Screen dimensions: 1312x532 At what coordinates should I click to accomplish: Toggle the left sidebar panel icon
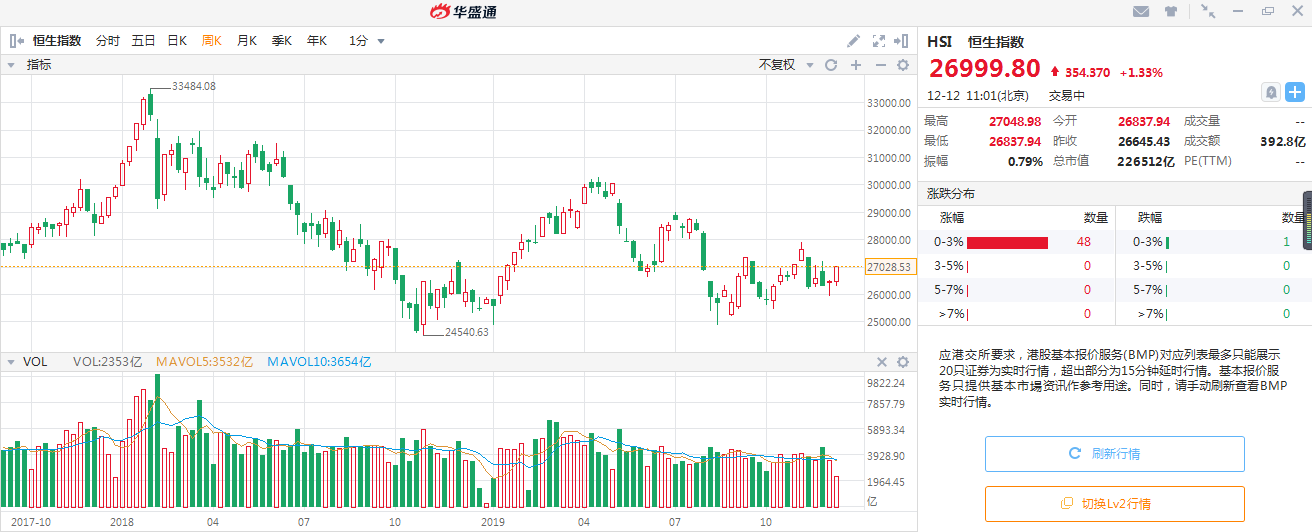[17, 41]
